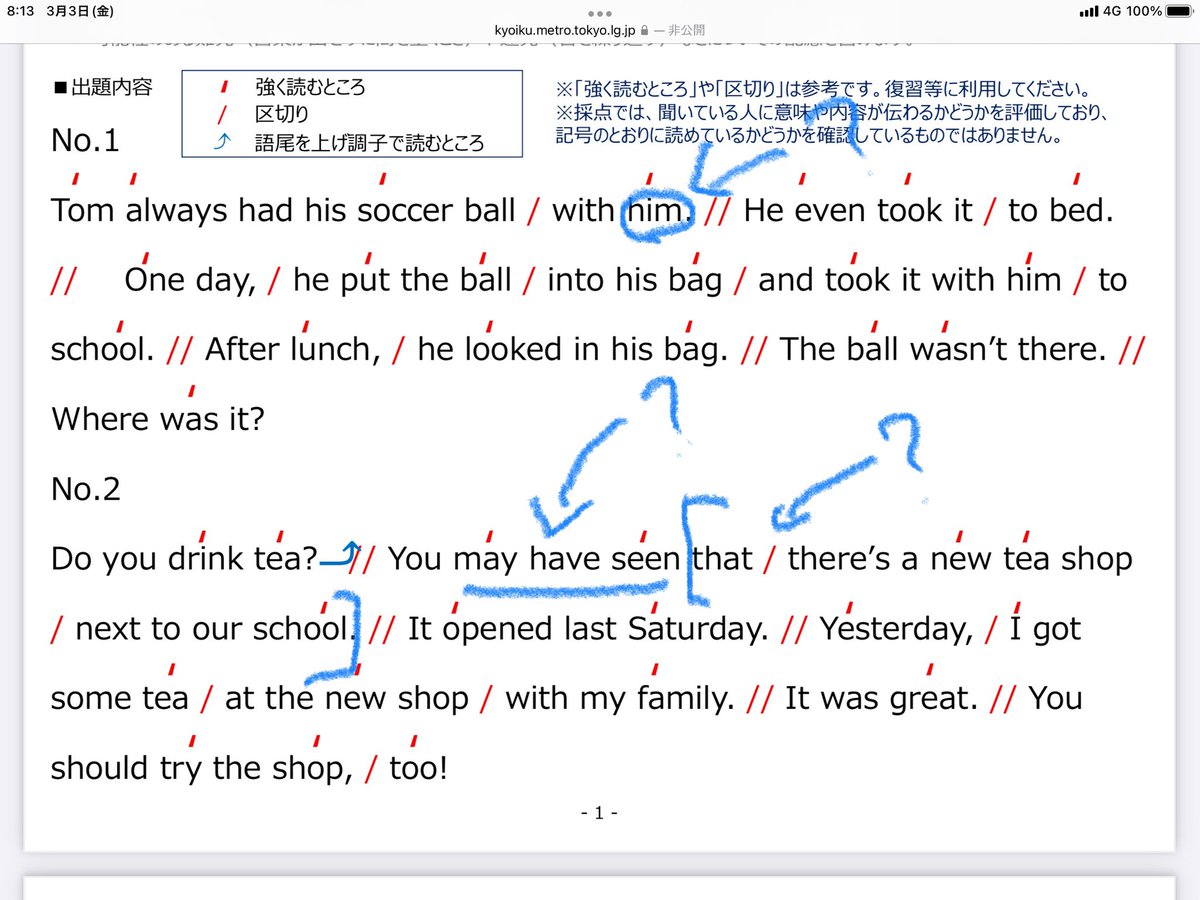Screen dimensions: 1200x900
Task: Select the phrase "next to our school."
Action: pos(215,629)
